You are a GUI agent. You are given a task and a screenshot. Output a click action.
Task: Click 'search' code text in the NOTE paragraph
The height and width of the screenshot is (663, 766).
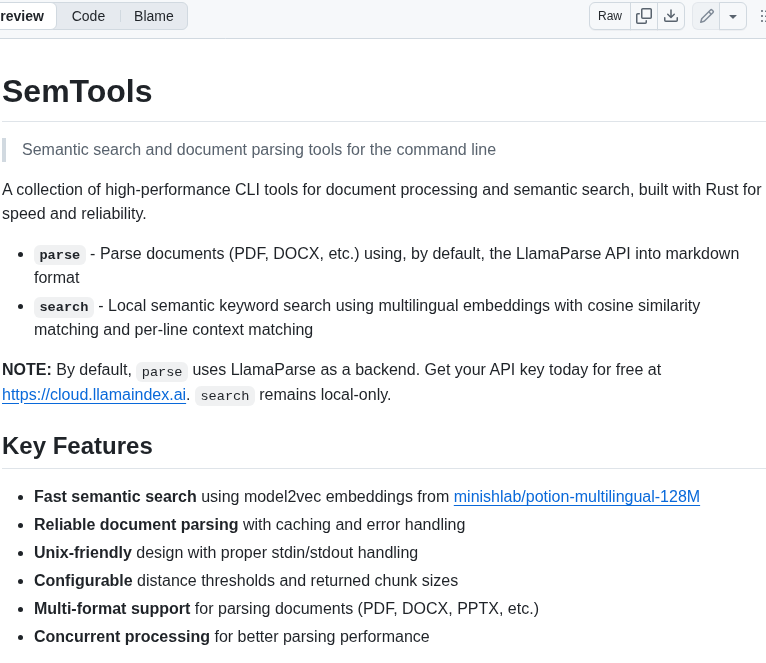(225, 395)
